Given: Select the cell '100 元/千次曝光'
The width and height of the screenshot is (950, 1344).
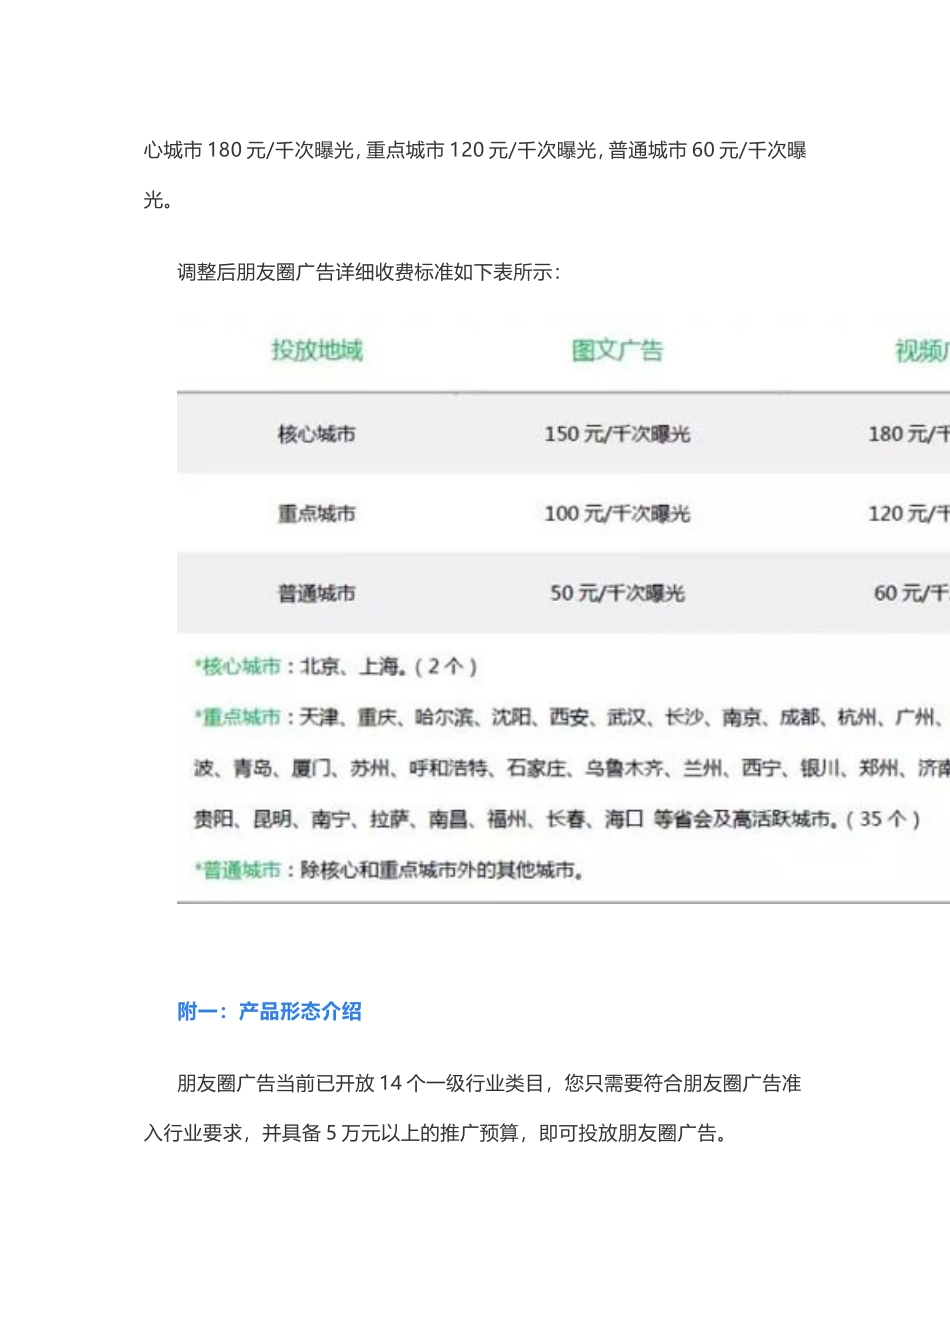Looking at the screenshot, I should (x=617, y=514).
